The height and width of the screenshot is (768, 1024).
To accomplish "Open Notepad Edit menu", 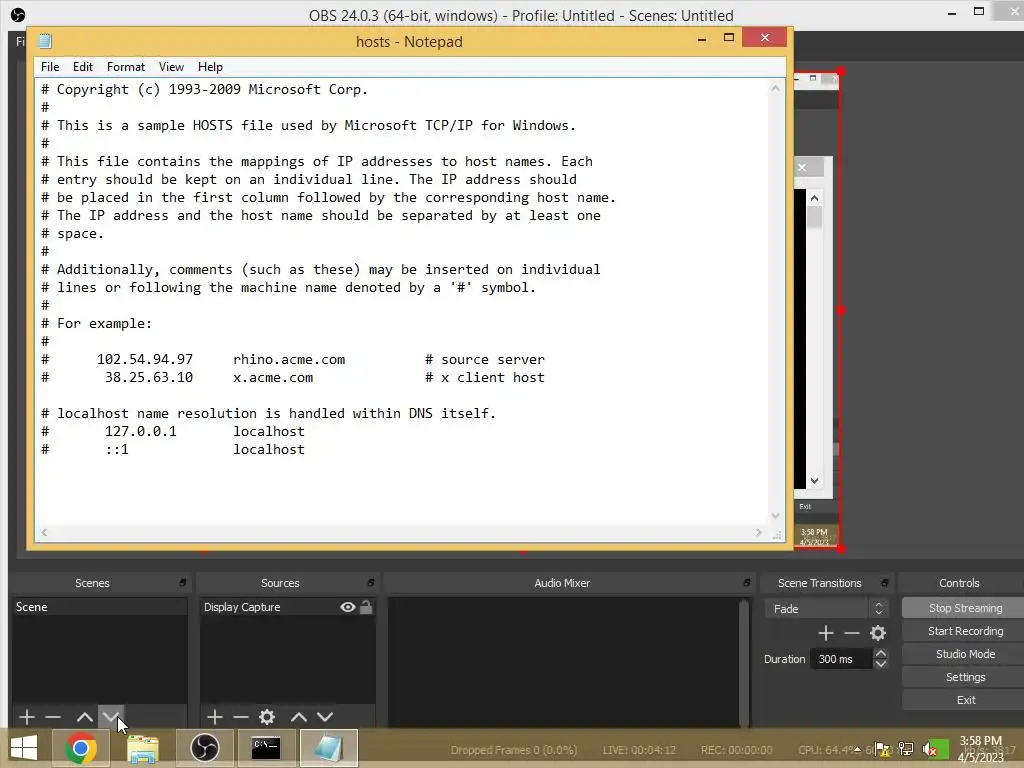I will [x=82, y=67].
